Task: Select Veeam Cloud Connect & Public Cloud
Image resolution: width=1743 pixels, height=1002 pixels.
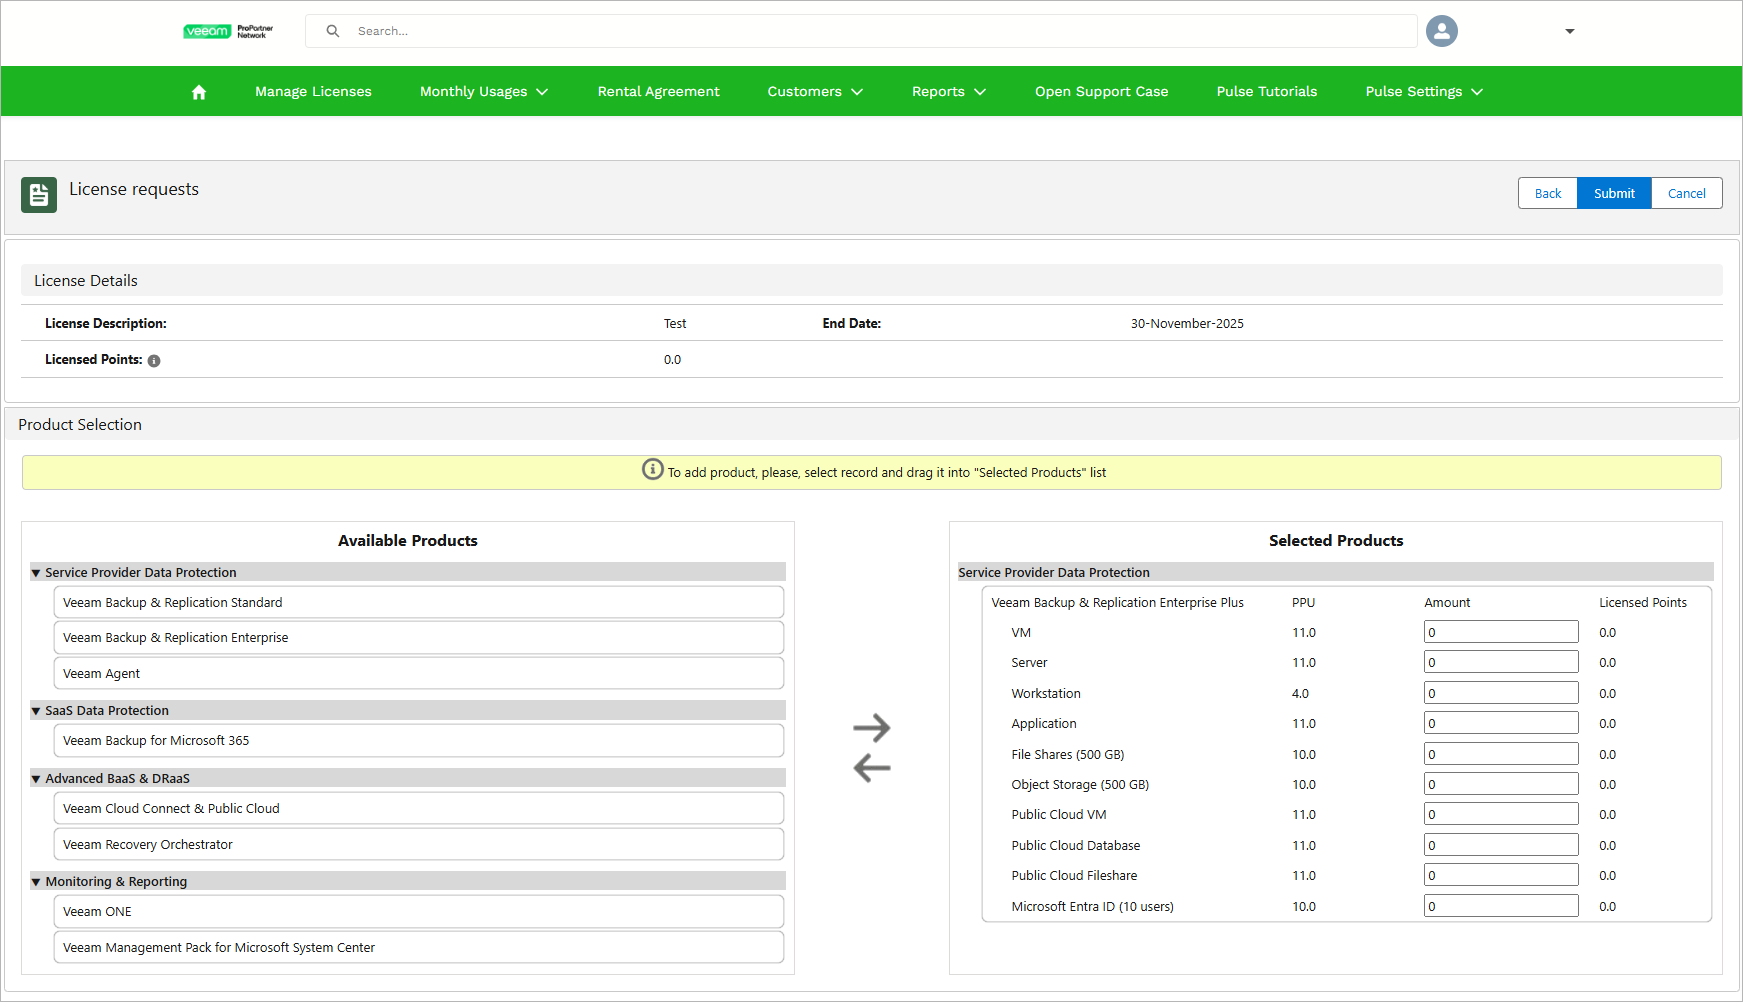Action: pyautogui.click(x=418, y=808)
